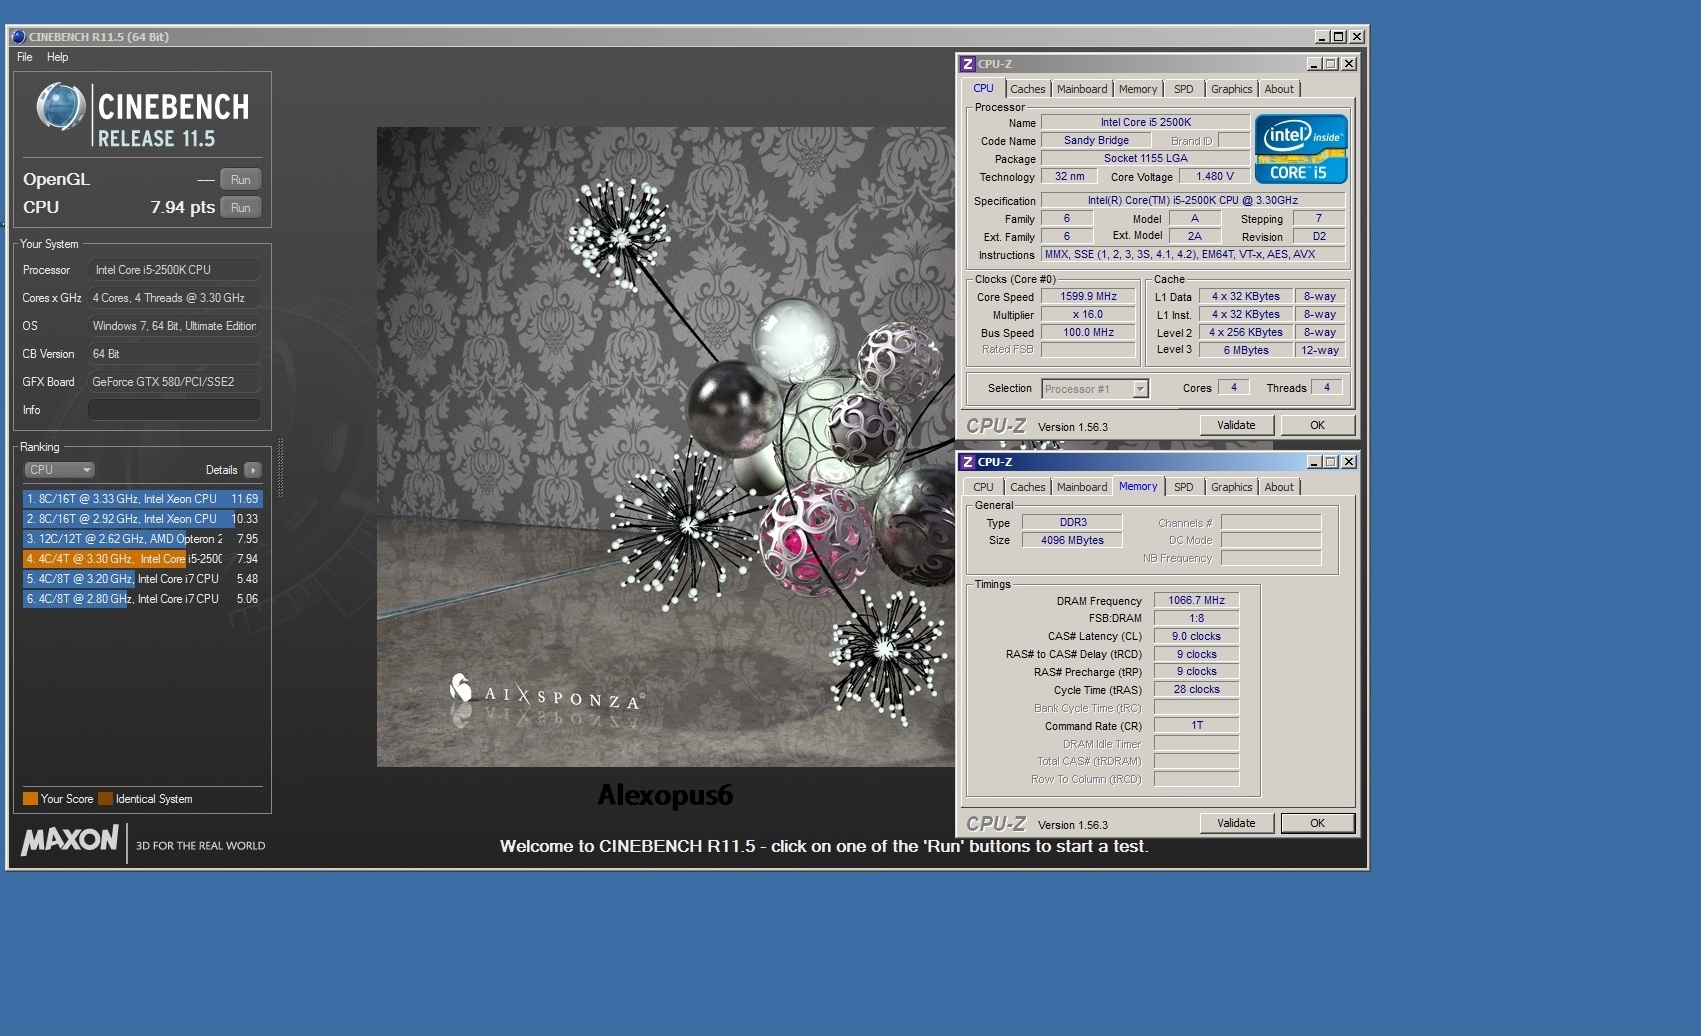The height and width of the screenshot is (1036, 1701).
Task: Click Validate in upper CPU-Z window
Action: [x=1236, y=425]
